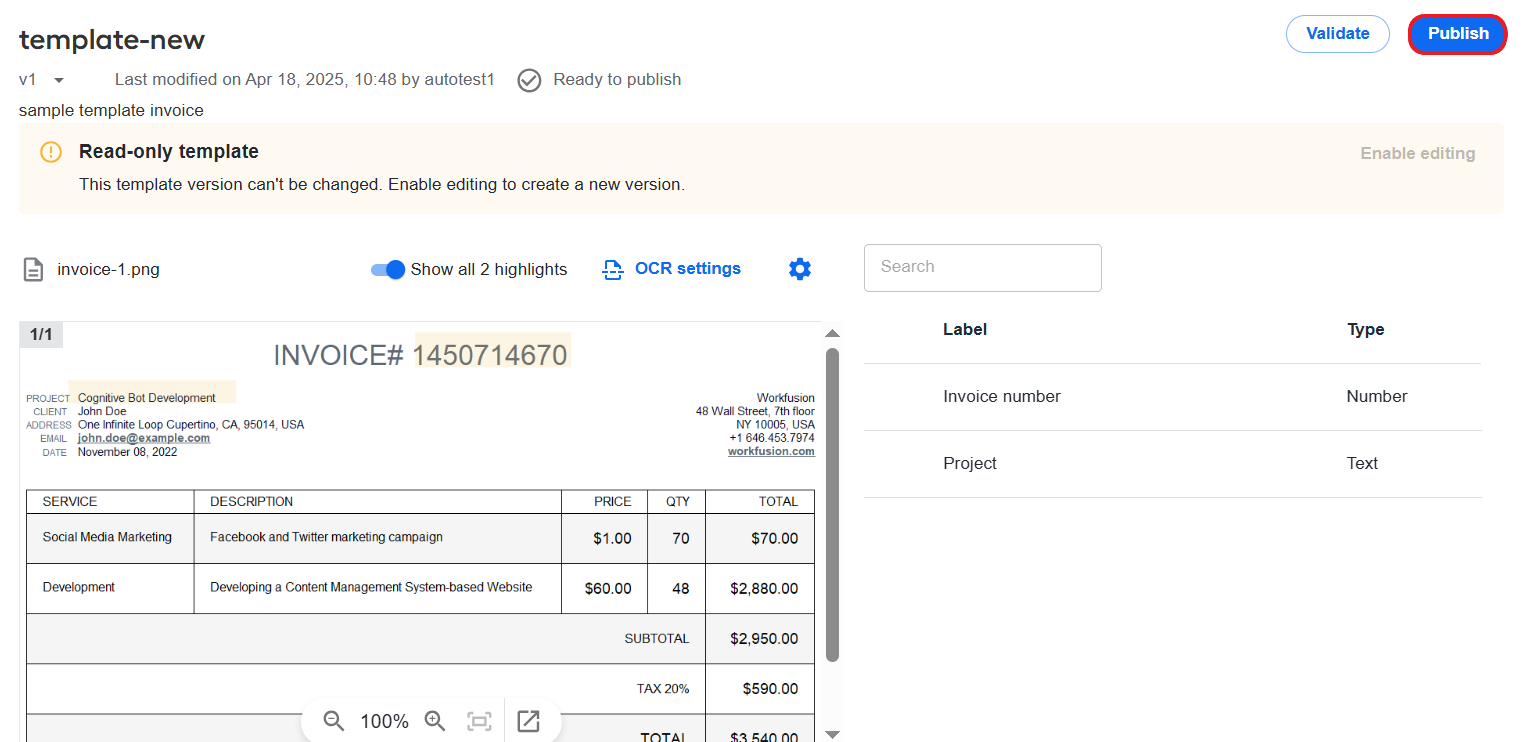Click the sample template invoice description
The image size is (1526, 742).
(111, 111)
